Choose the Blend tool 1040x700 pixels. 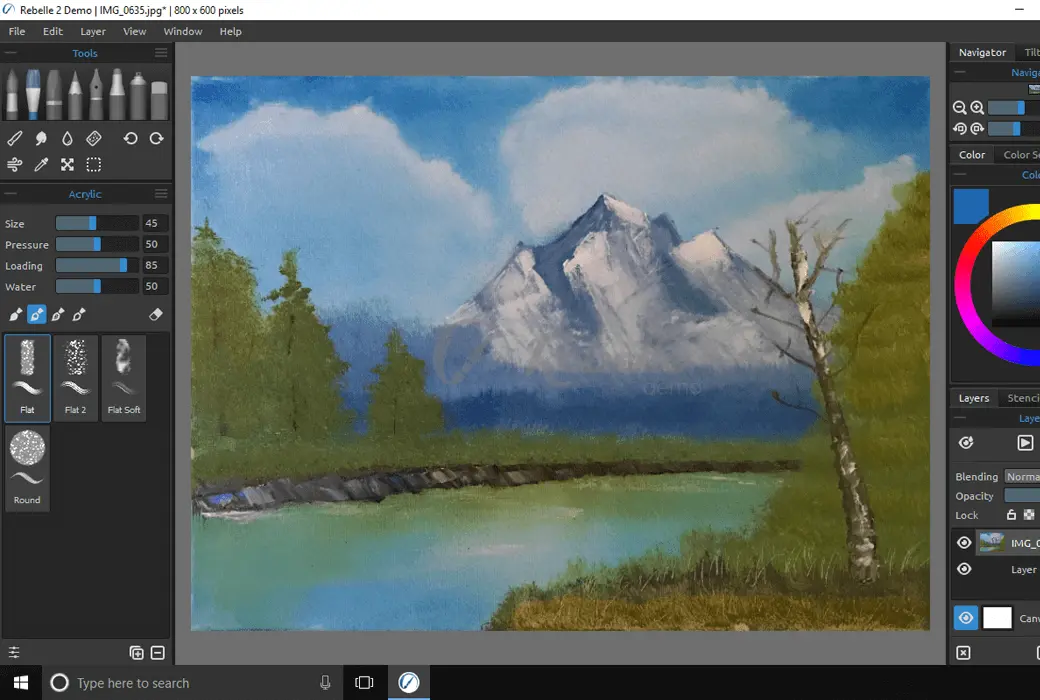pos(15,138)
